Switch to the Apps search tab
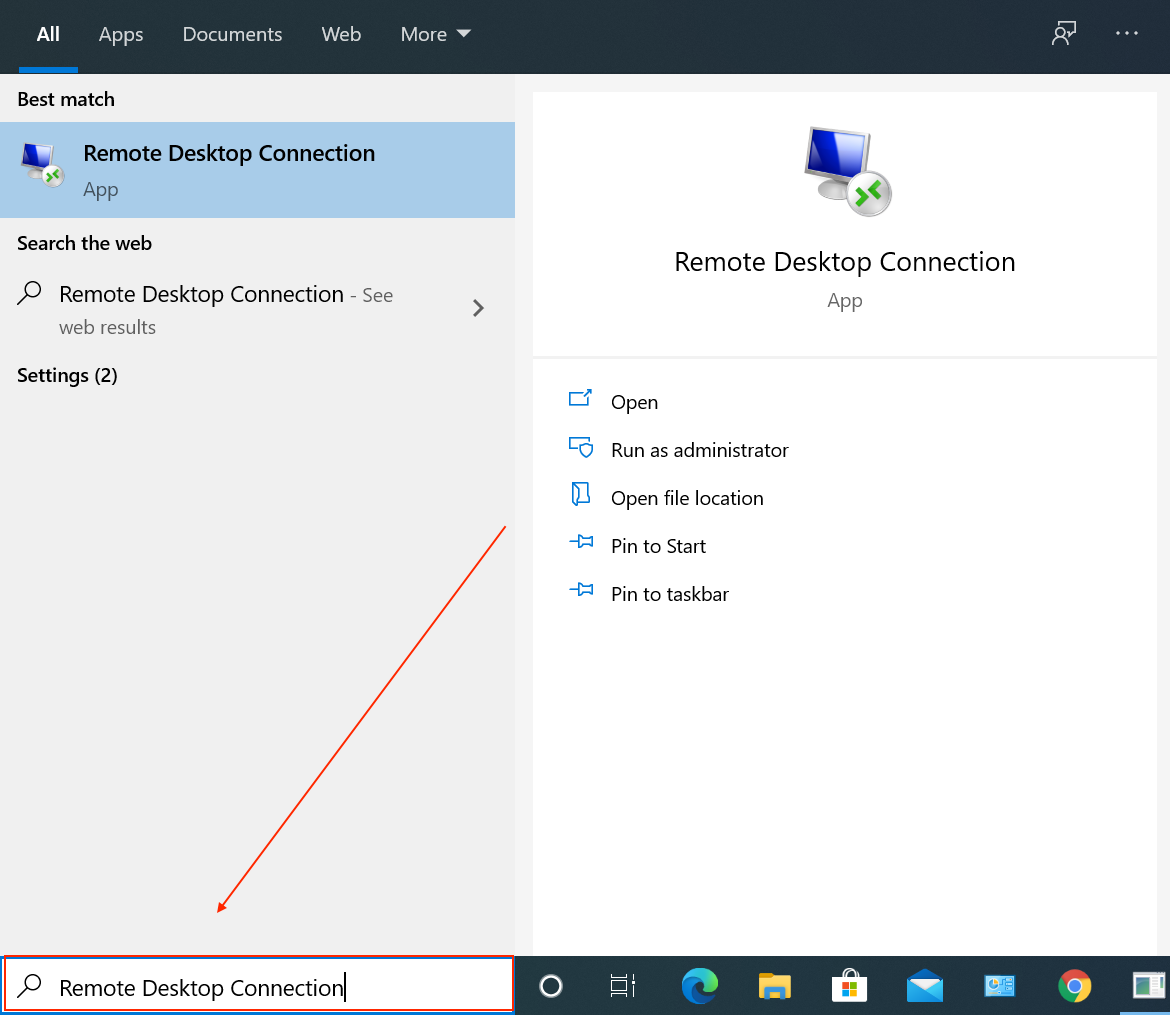1170x1015 pixels. pos(121,34)
